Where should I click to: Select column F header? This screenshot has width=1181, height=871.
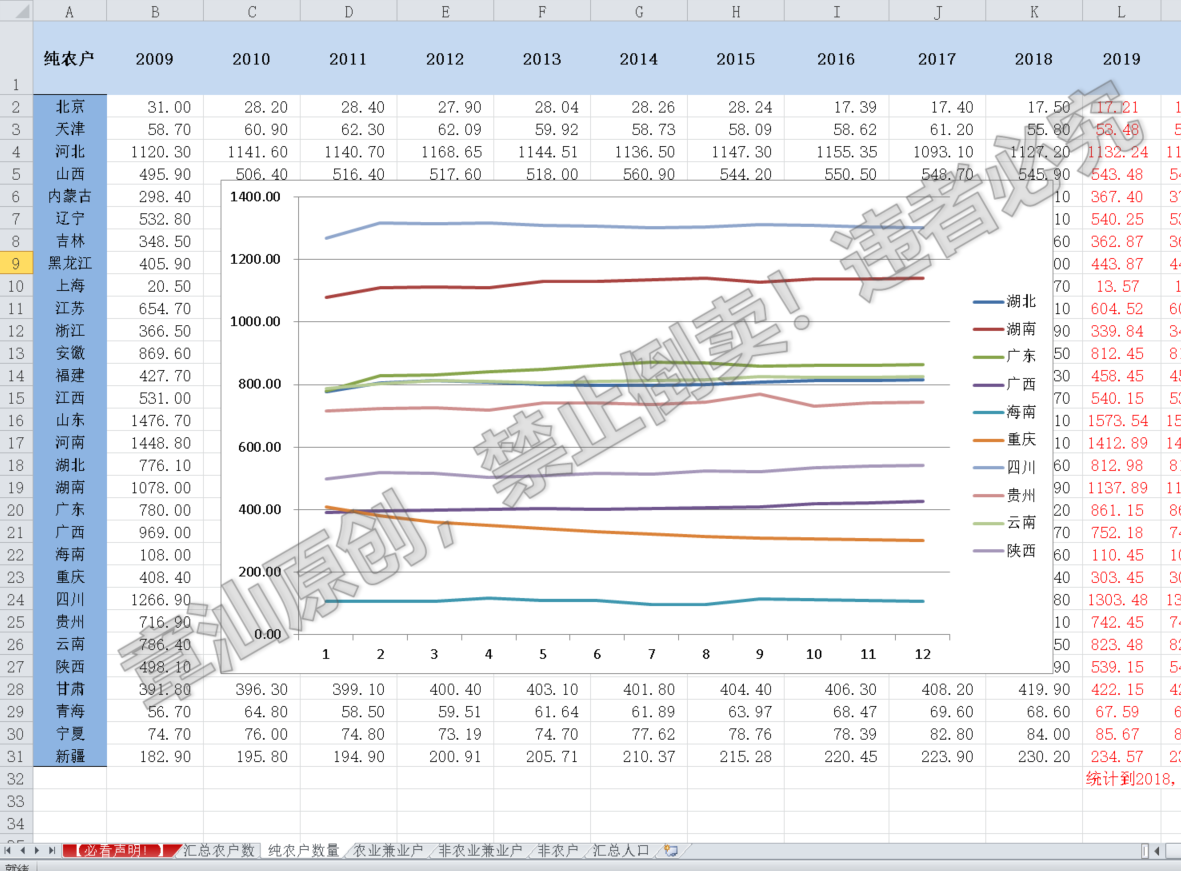tap(542, 11)
